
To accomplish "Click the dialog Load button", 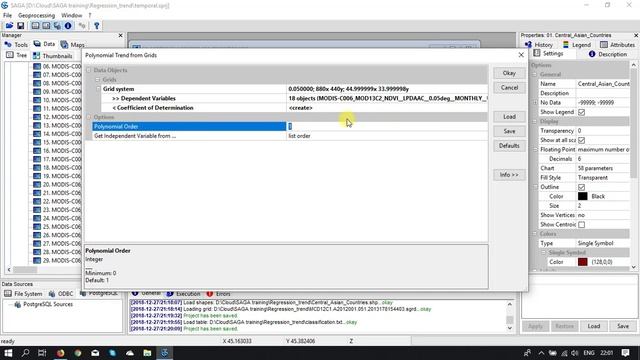I will pyautogui.click(x=509, y=117).
